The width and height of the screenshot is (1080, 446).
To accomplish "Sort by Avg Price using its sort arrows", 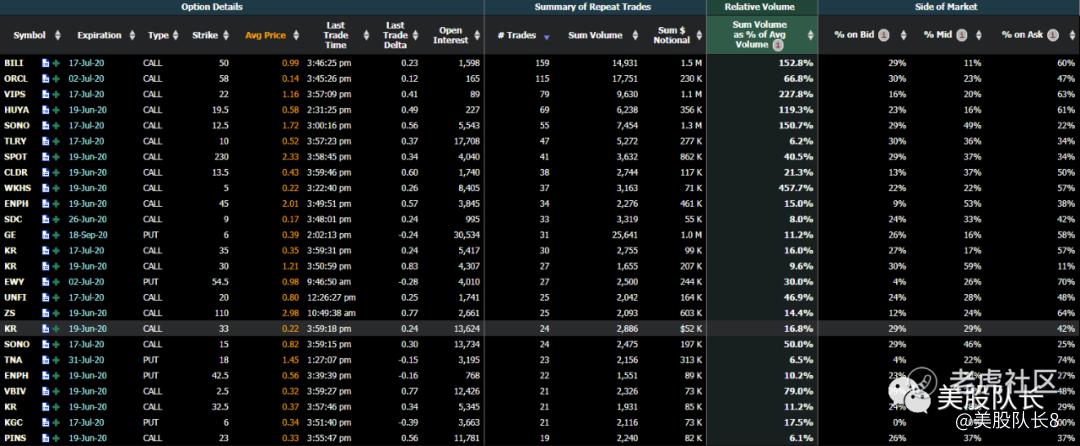I will pyautogui.click(x=296, y=35).
